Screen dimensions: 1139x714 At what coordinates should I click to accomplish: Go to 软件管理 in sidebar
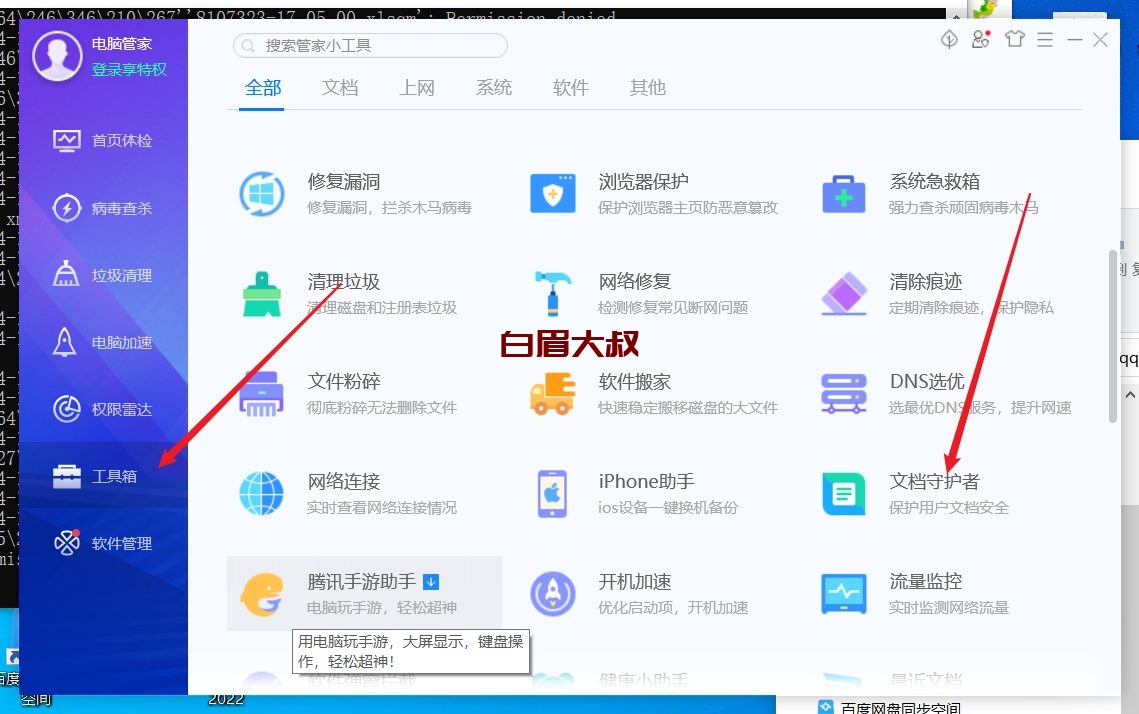coord(103,543)
